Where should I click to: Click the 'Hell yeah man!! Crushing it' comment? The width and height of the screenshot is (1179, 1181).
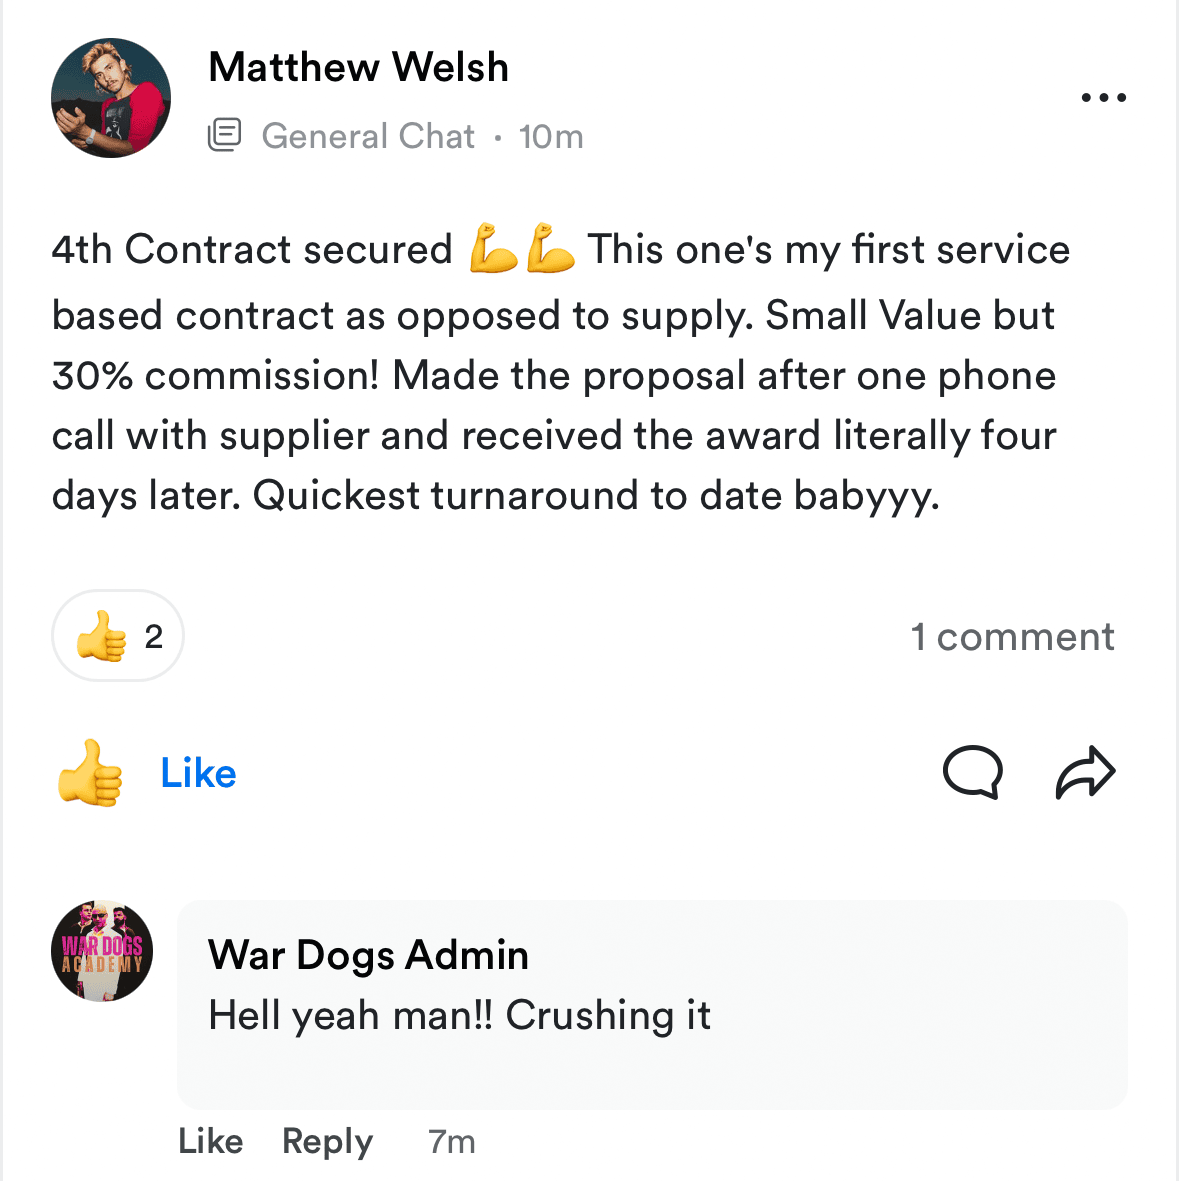(460, 1015)
